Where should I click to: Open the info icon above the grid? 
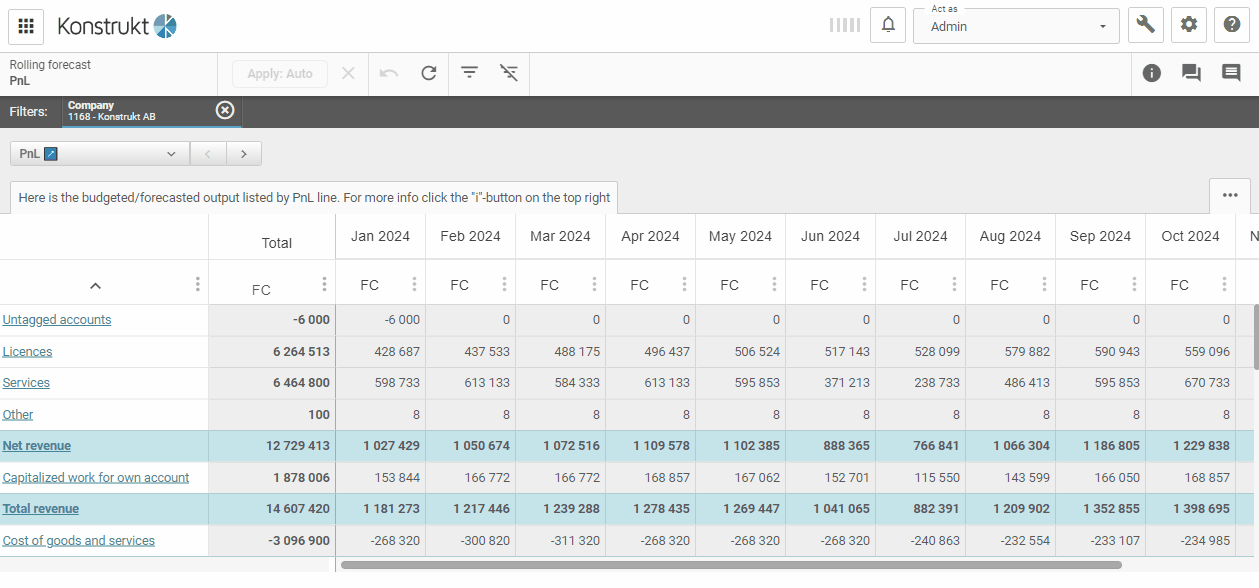(x=1151, y=72)
